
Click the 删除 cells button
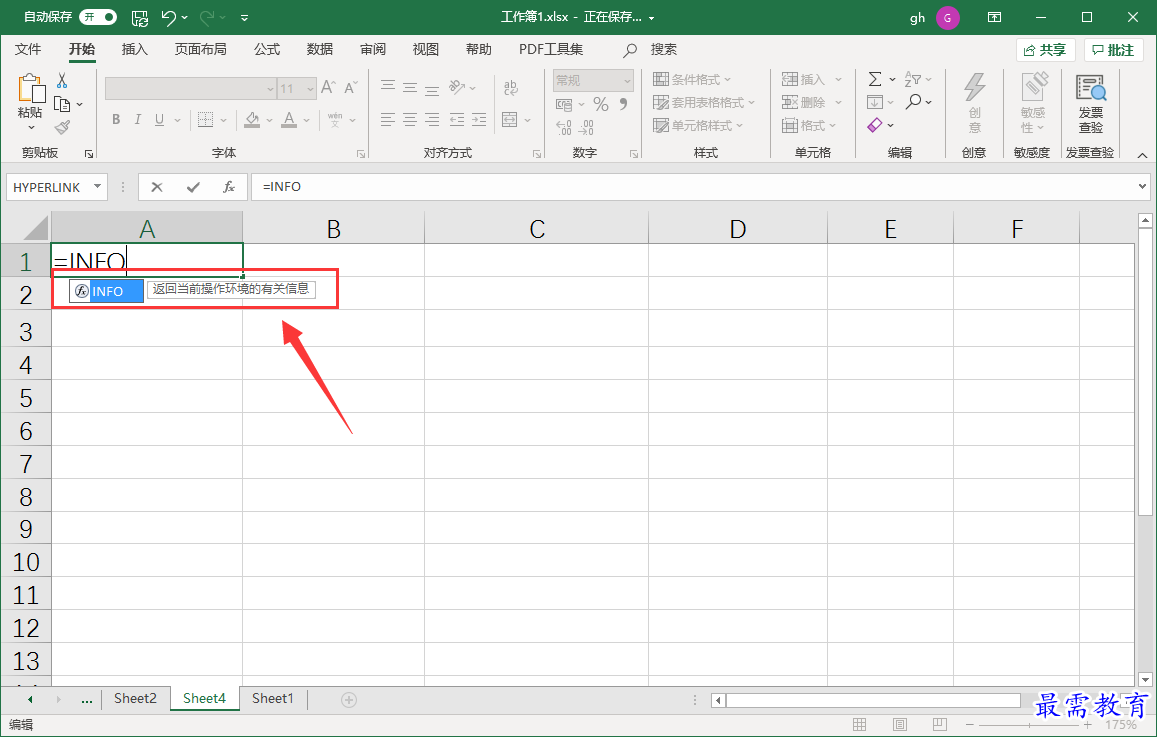click(803, 103)
